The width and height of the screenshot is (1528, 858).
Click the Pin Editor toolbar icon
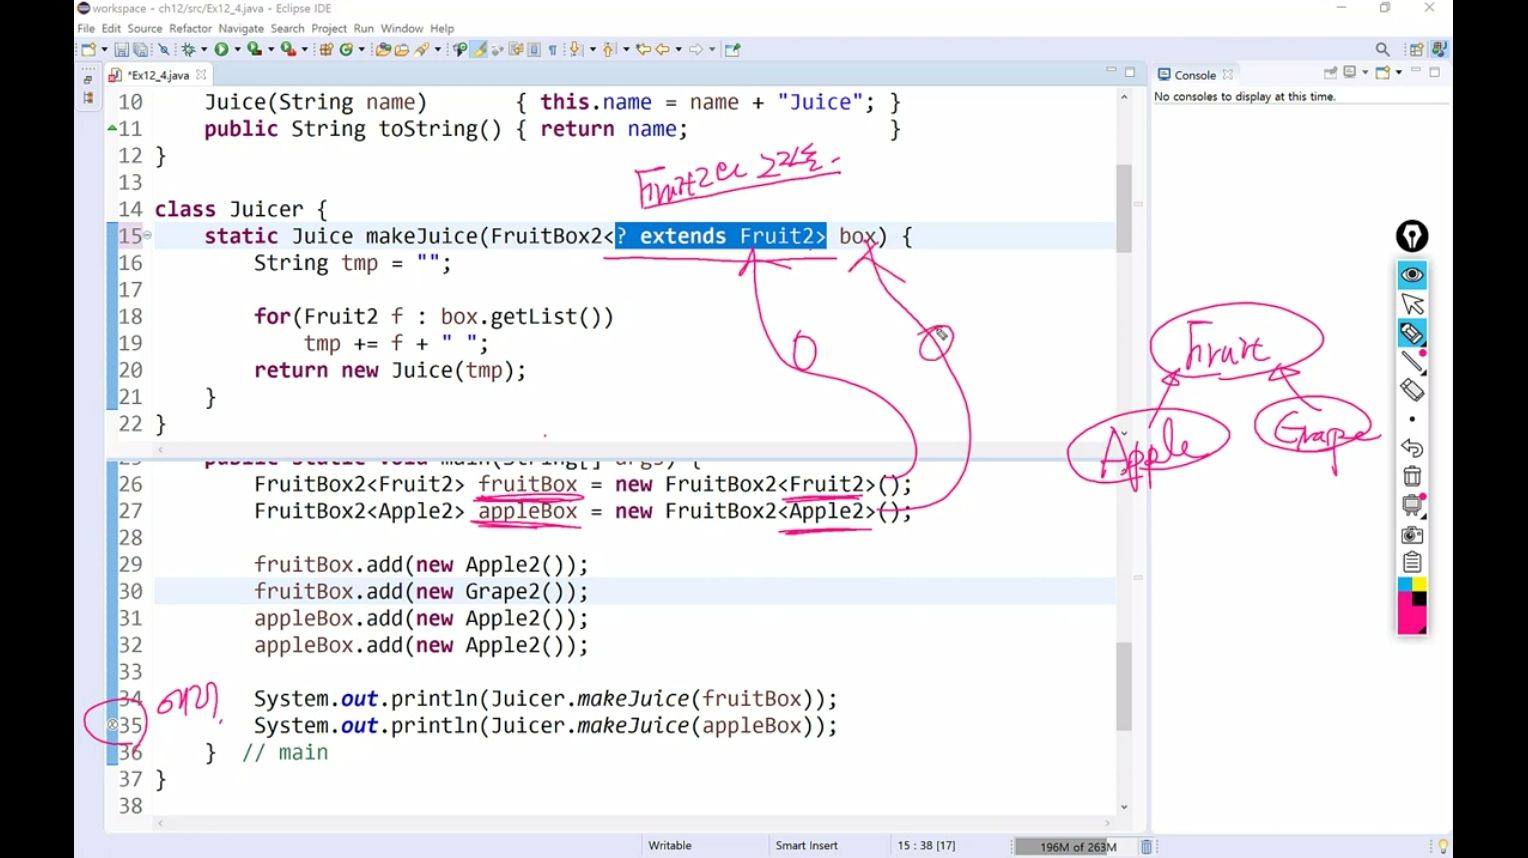[732, 49]
